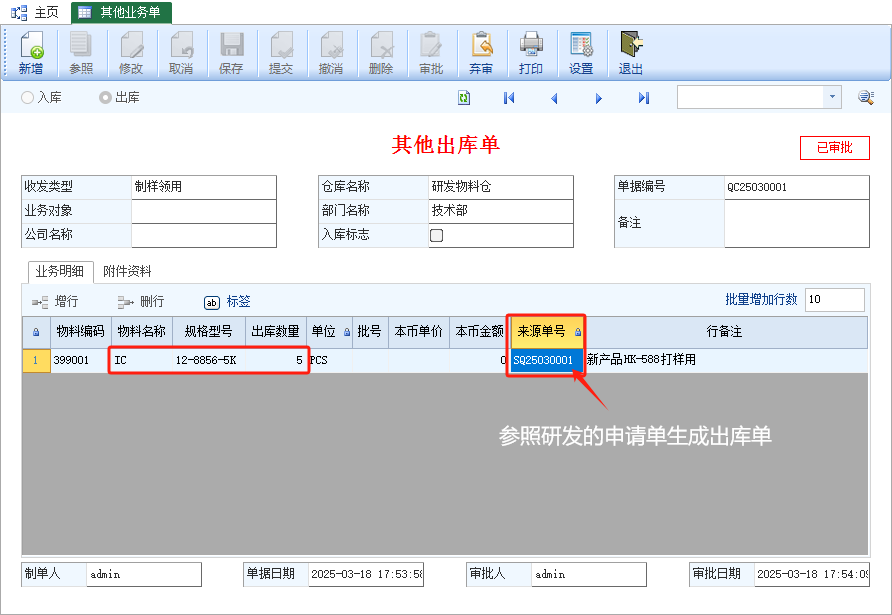The width and height of the screenshot is (892, 615).
Task: Click the source number cell SQ25030001
Action: 546,360
